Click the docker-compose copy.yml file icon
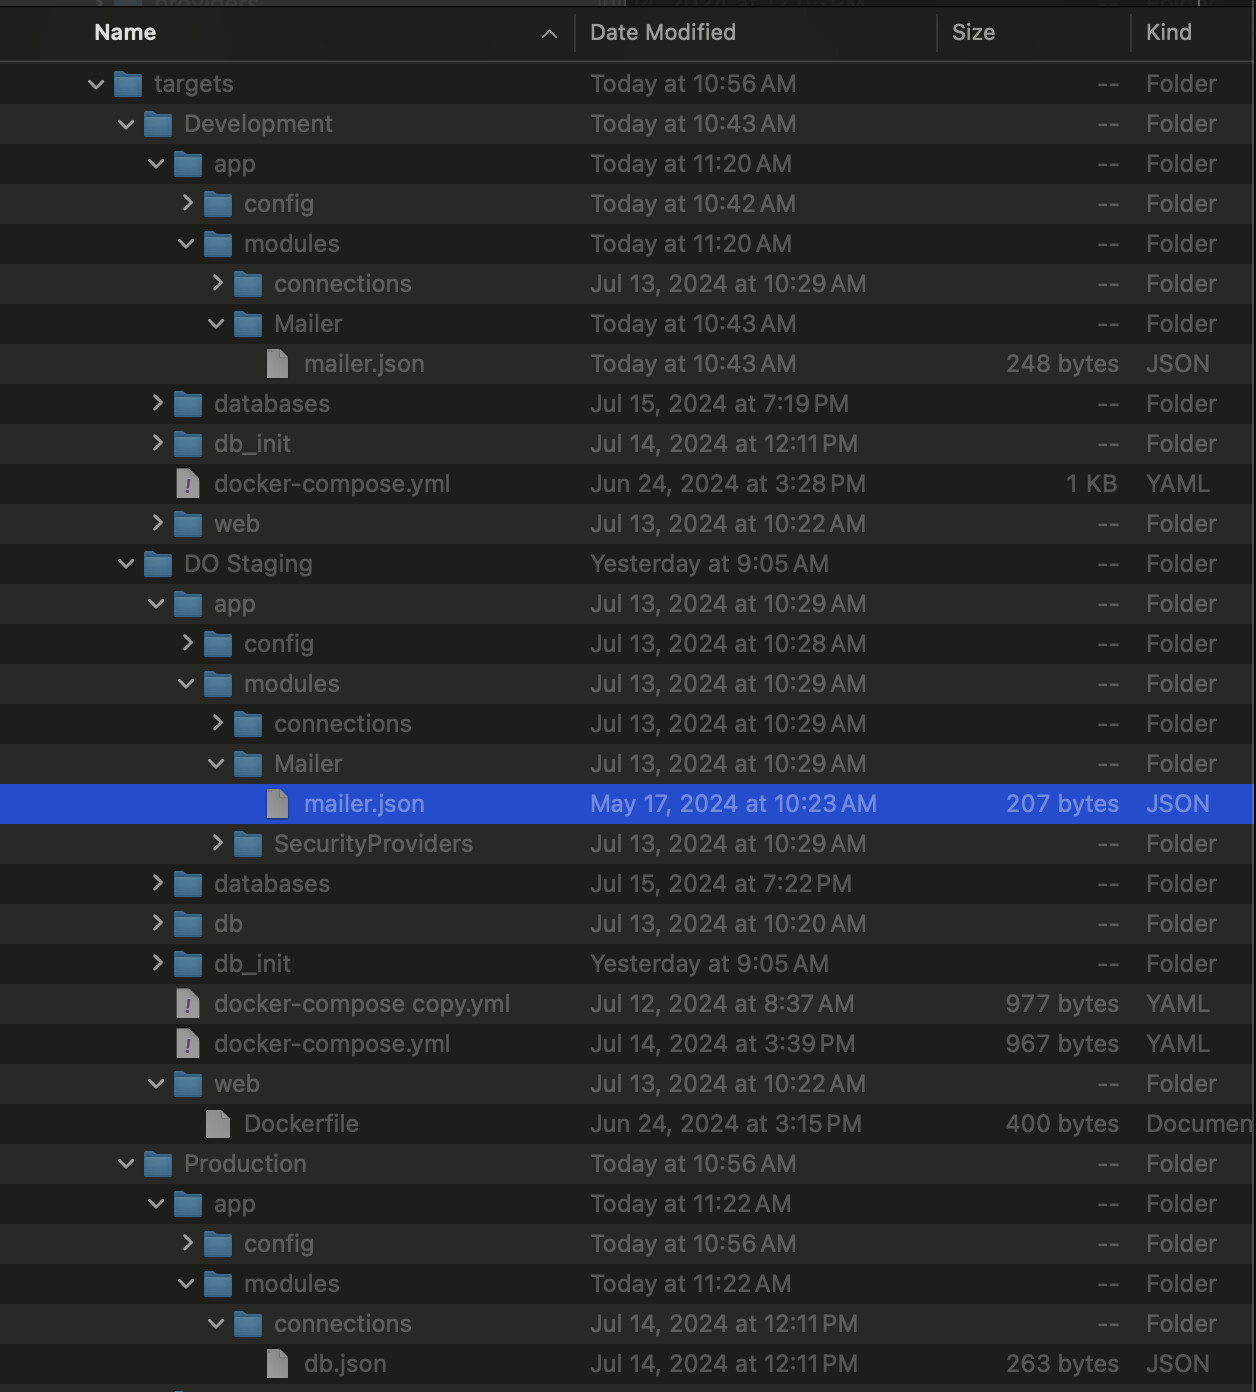Viewport: 1256px width, 1392px height. tap(188, 1004)
